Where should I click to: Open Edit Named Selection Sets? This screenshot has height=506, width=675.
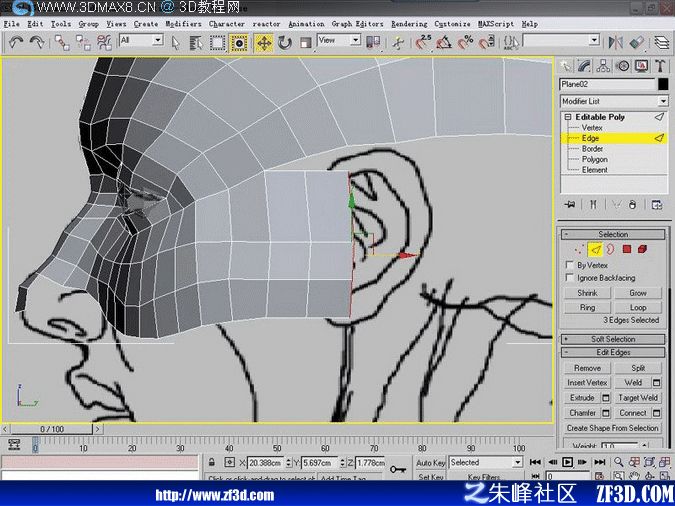click(511, 43)
